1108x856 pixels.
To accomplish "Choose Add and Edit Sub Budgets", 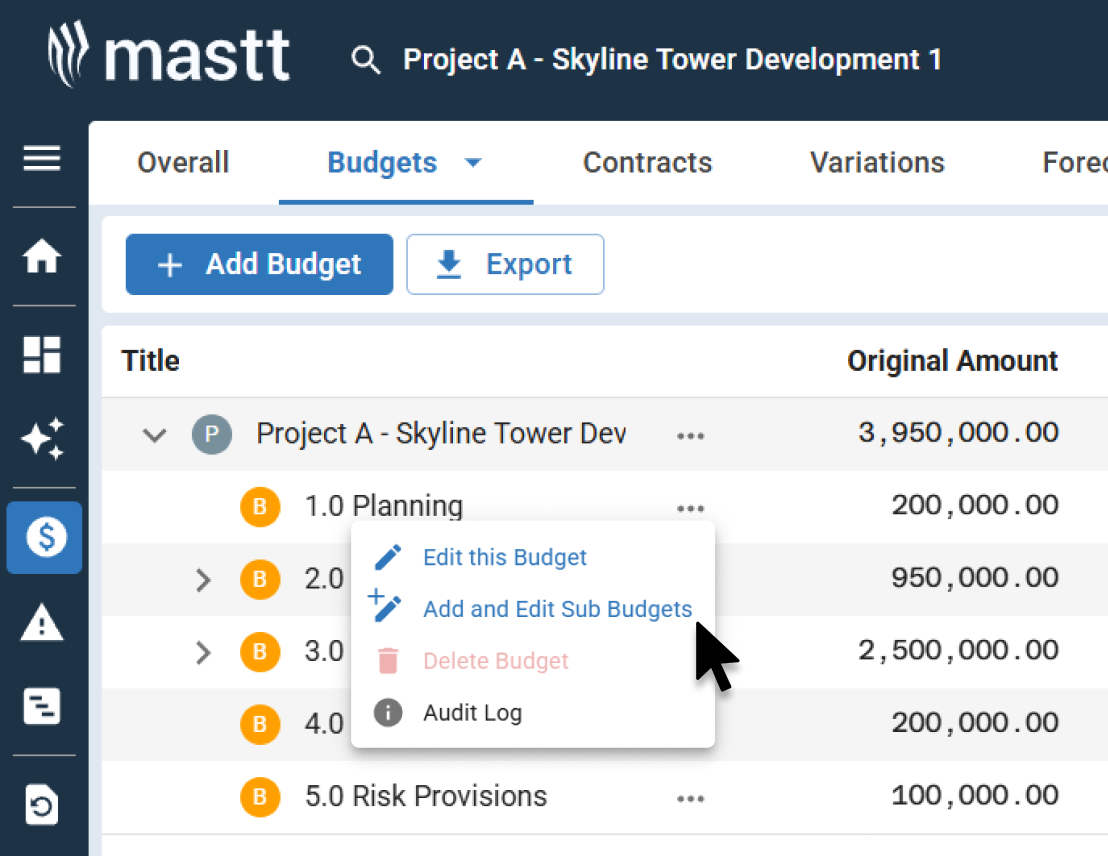I will pos(557,608).
